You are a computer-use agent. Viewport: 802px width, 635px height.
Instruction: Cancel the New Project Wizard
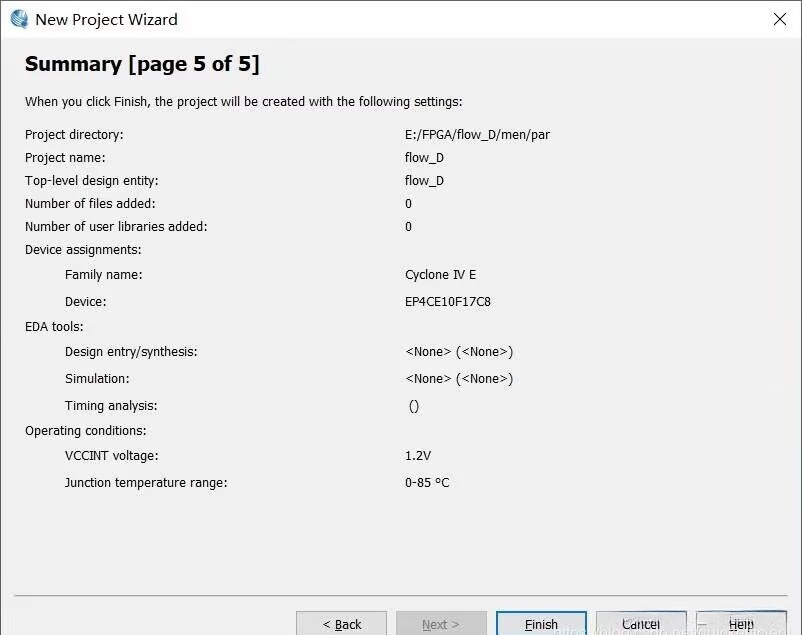click(641, 623)
